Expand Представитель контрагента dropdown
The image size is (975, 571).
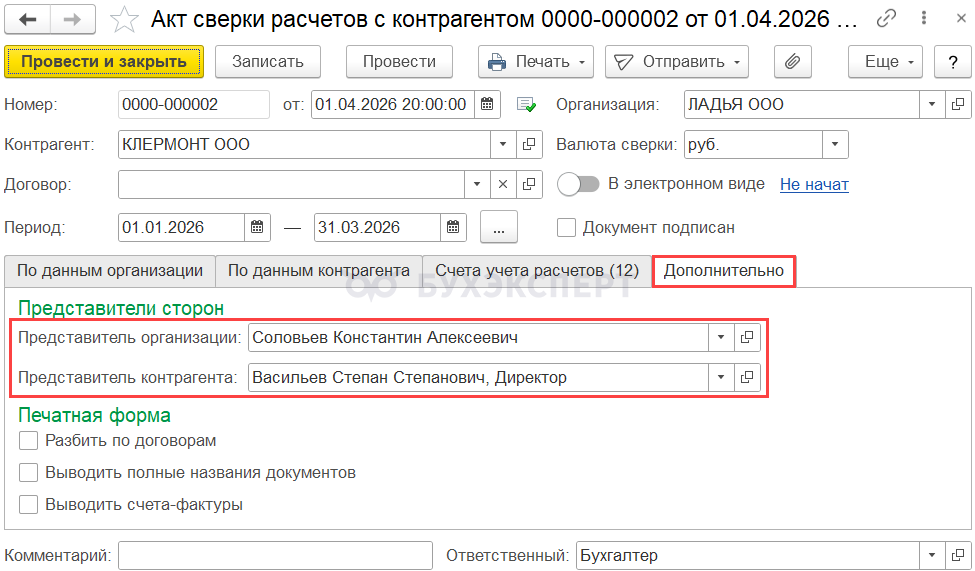(x=721, y=377)
